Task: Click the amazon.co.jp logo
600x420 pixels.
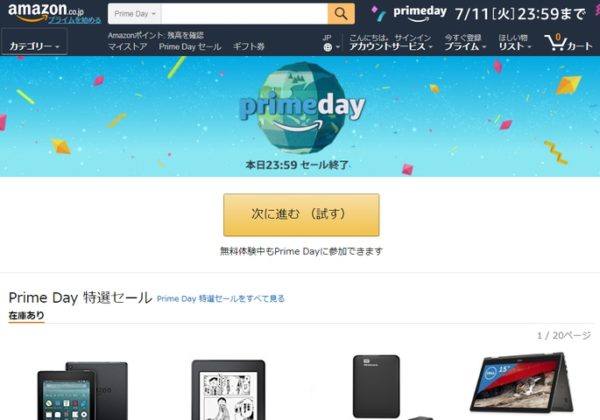Action: coord(46,12)
